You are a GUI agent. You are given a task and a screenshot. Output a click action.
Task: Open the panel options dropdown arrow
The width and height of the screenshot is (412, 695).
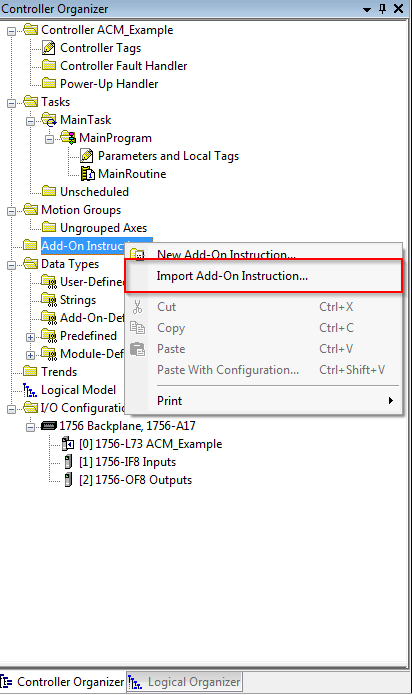(367, 9)
